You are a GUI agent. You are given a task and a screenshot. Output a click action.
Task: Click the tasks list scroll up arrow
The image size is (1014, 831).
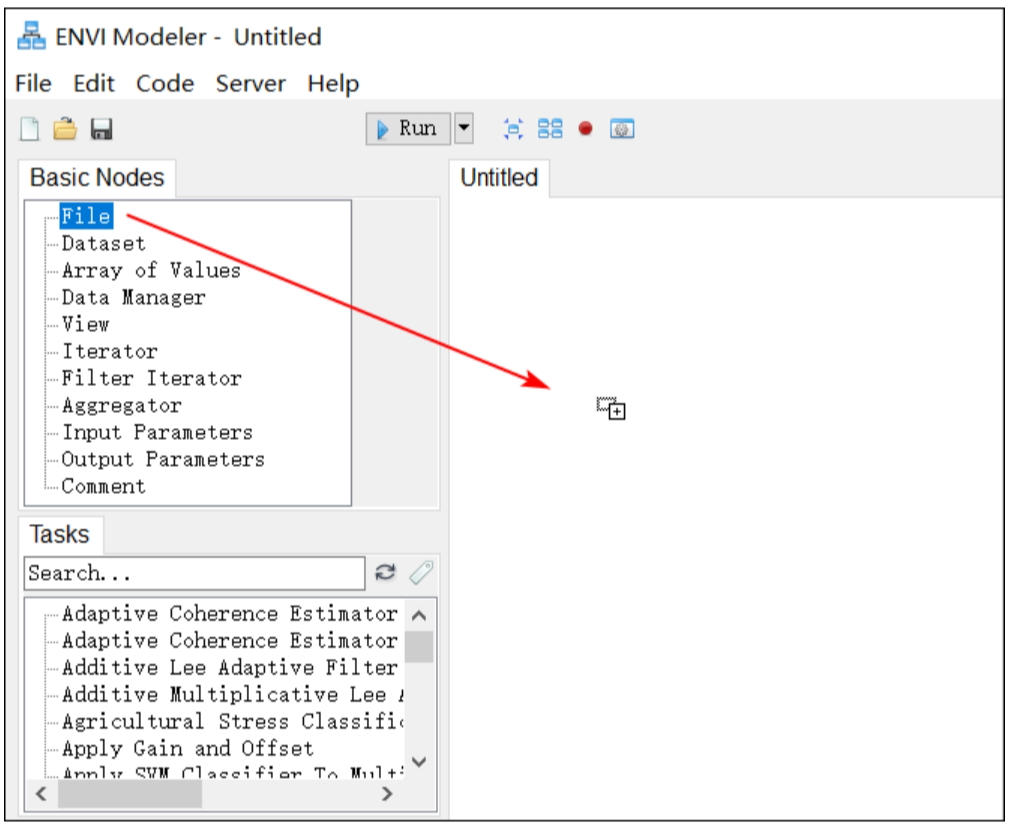[x=419, y=616]
